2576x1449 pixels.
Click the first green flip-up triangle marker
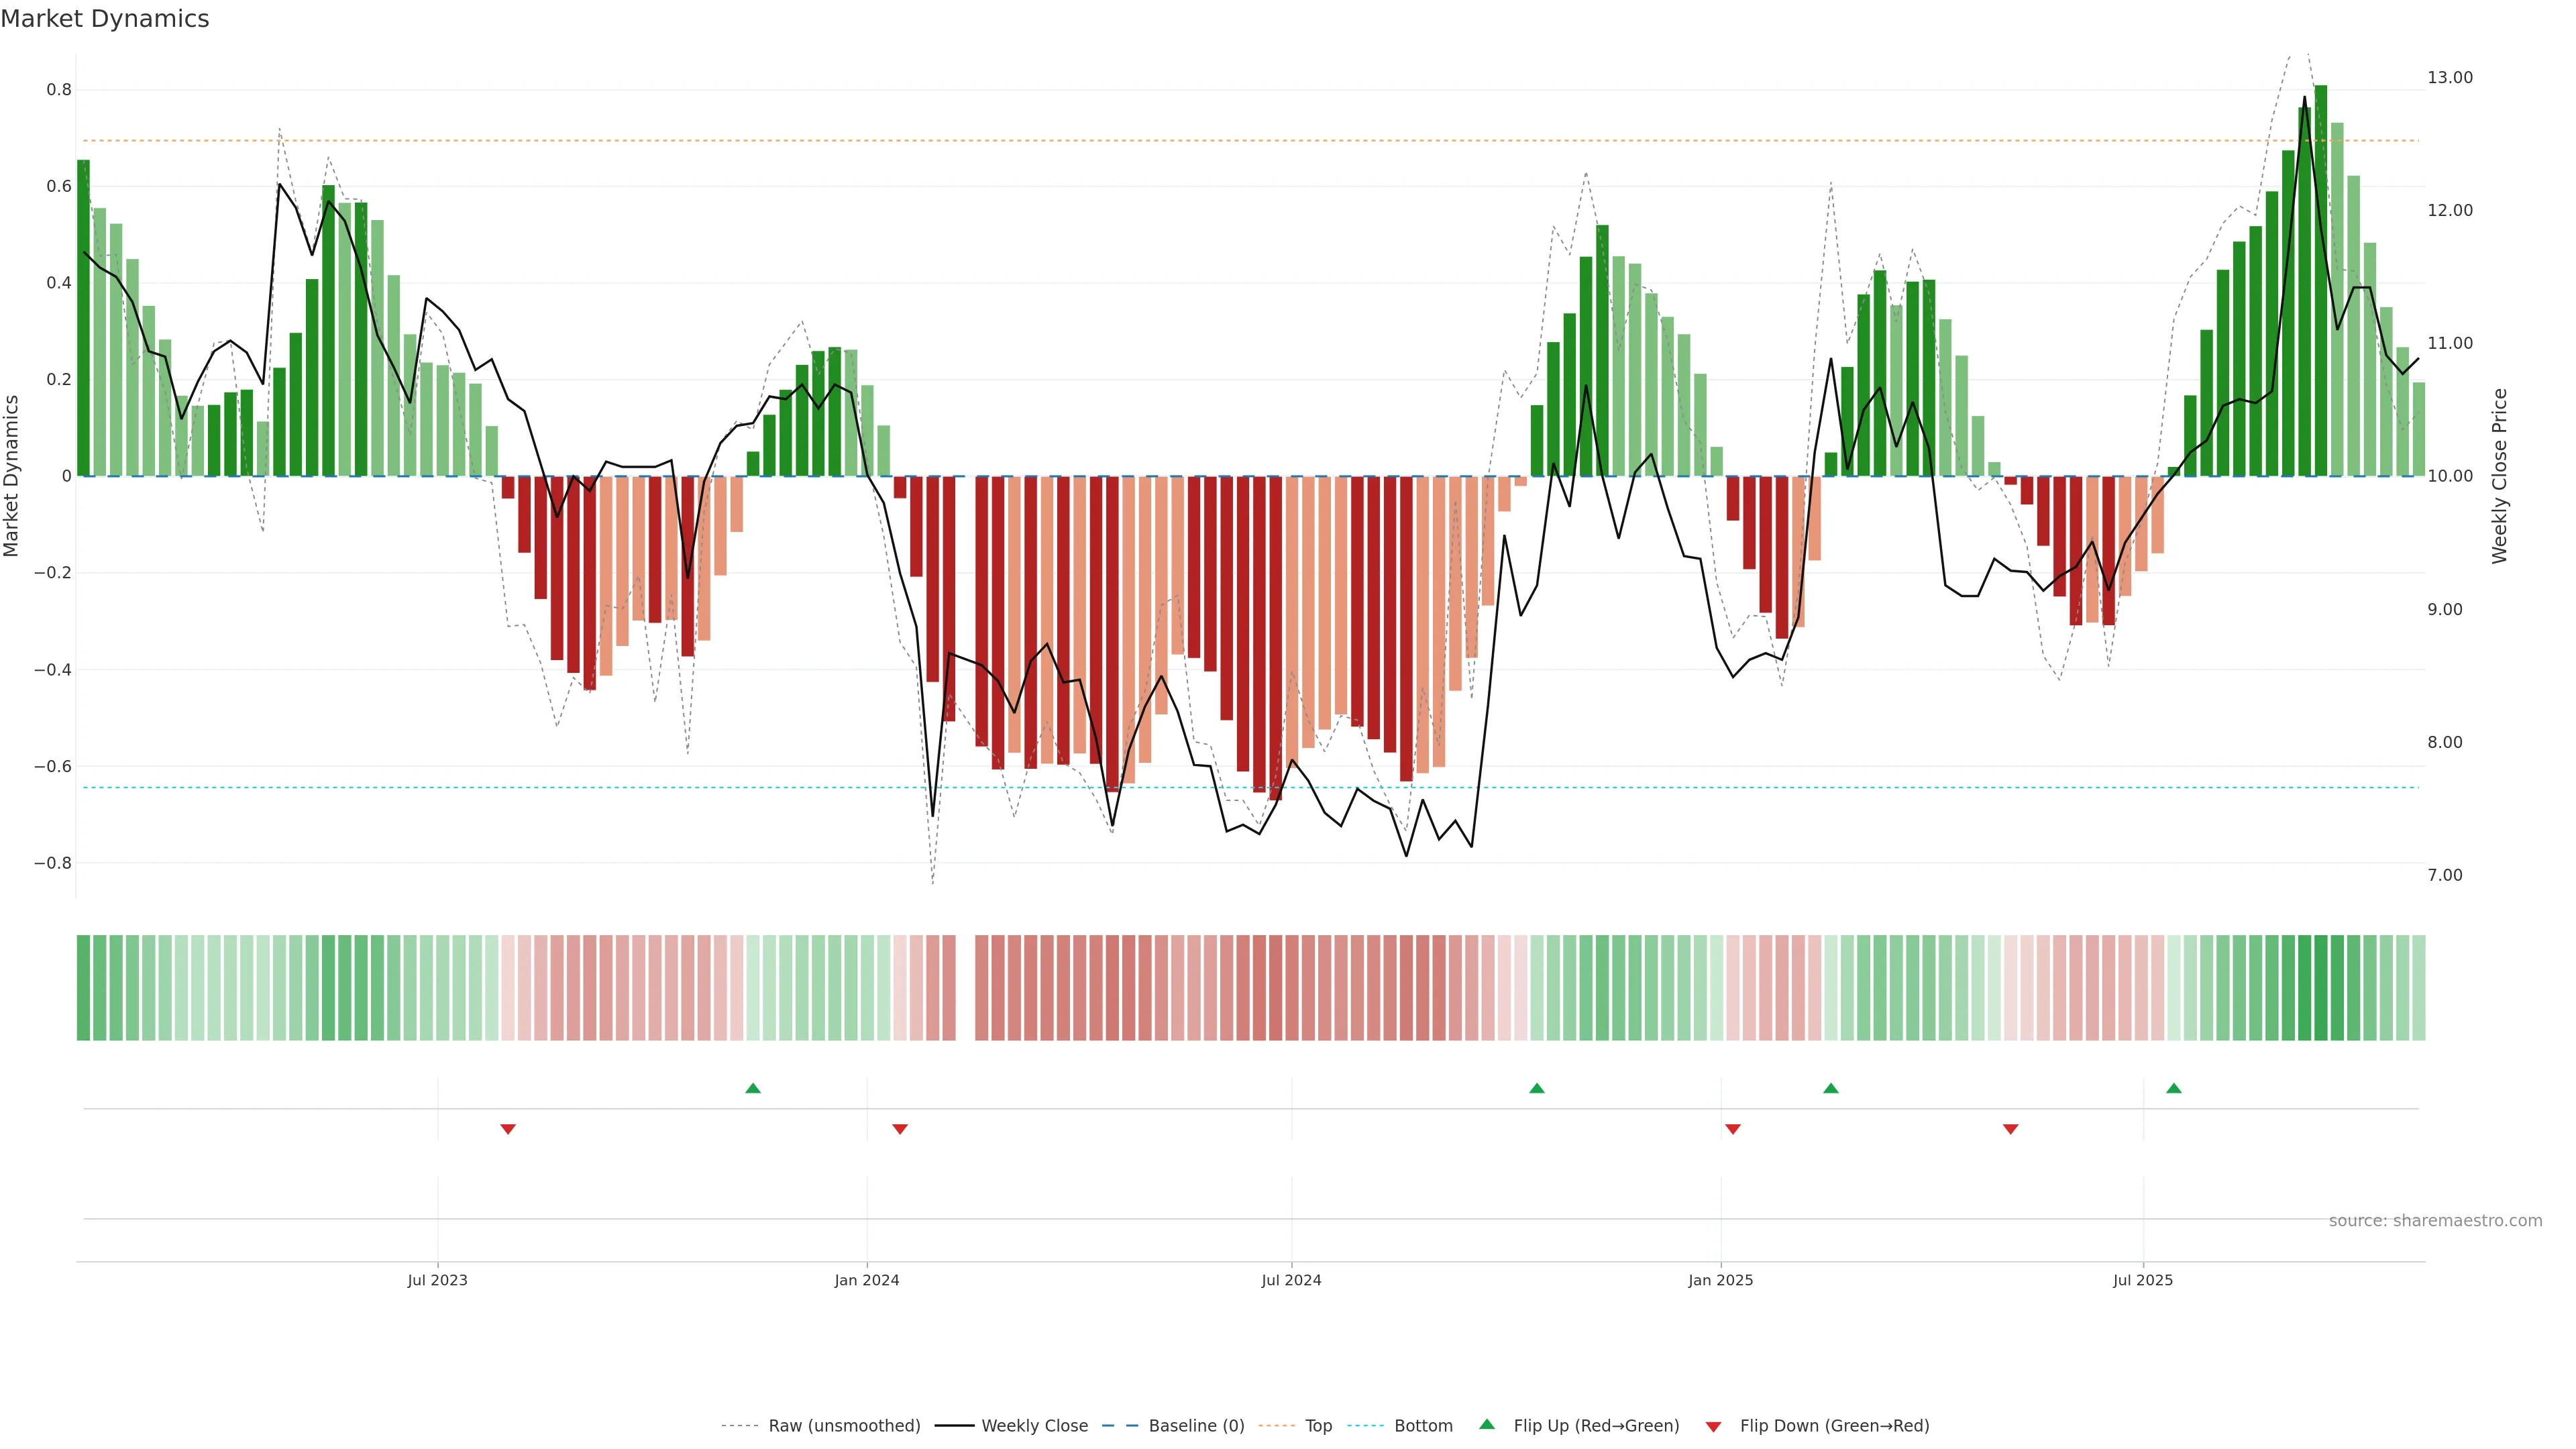point(753,1088)
